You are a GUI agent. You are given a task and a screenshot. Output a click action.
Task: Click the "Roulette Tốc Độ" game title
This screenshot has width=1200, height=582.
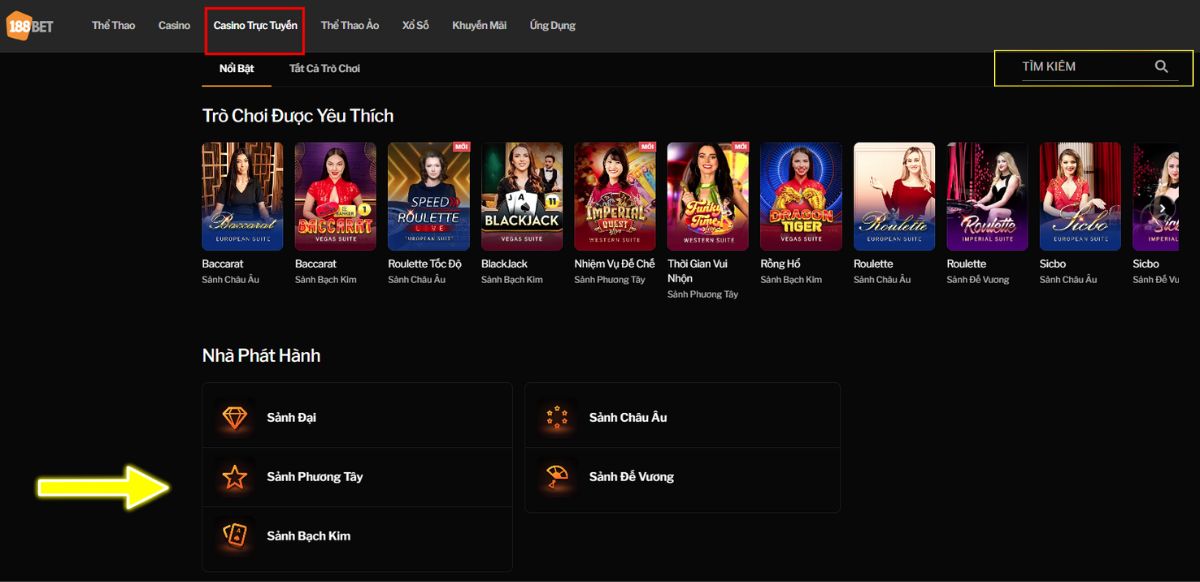(425, 264)
